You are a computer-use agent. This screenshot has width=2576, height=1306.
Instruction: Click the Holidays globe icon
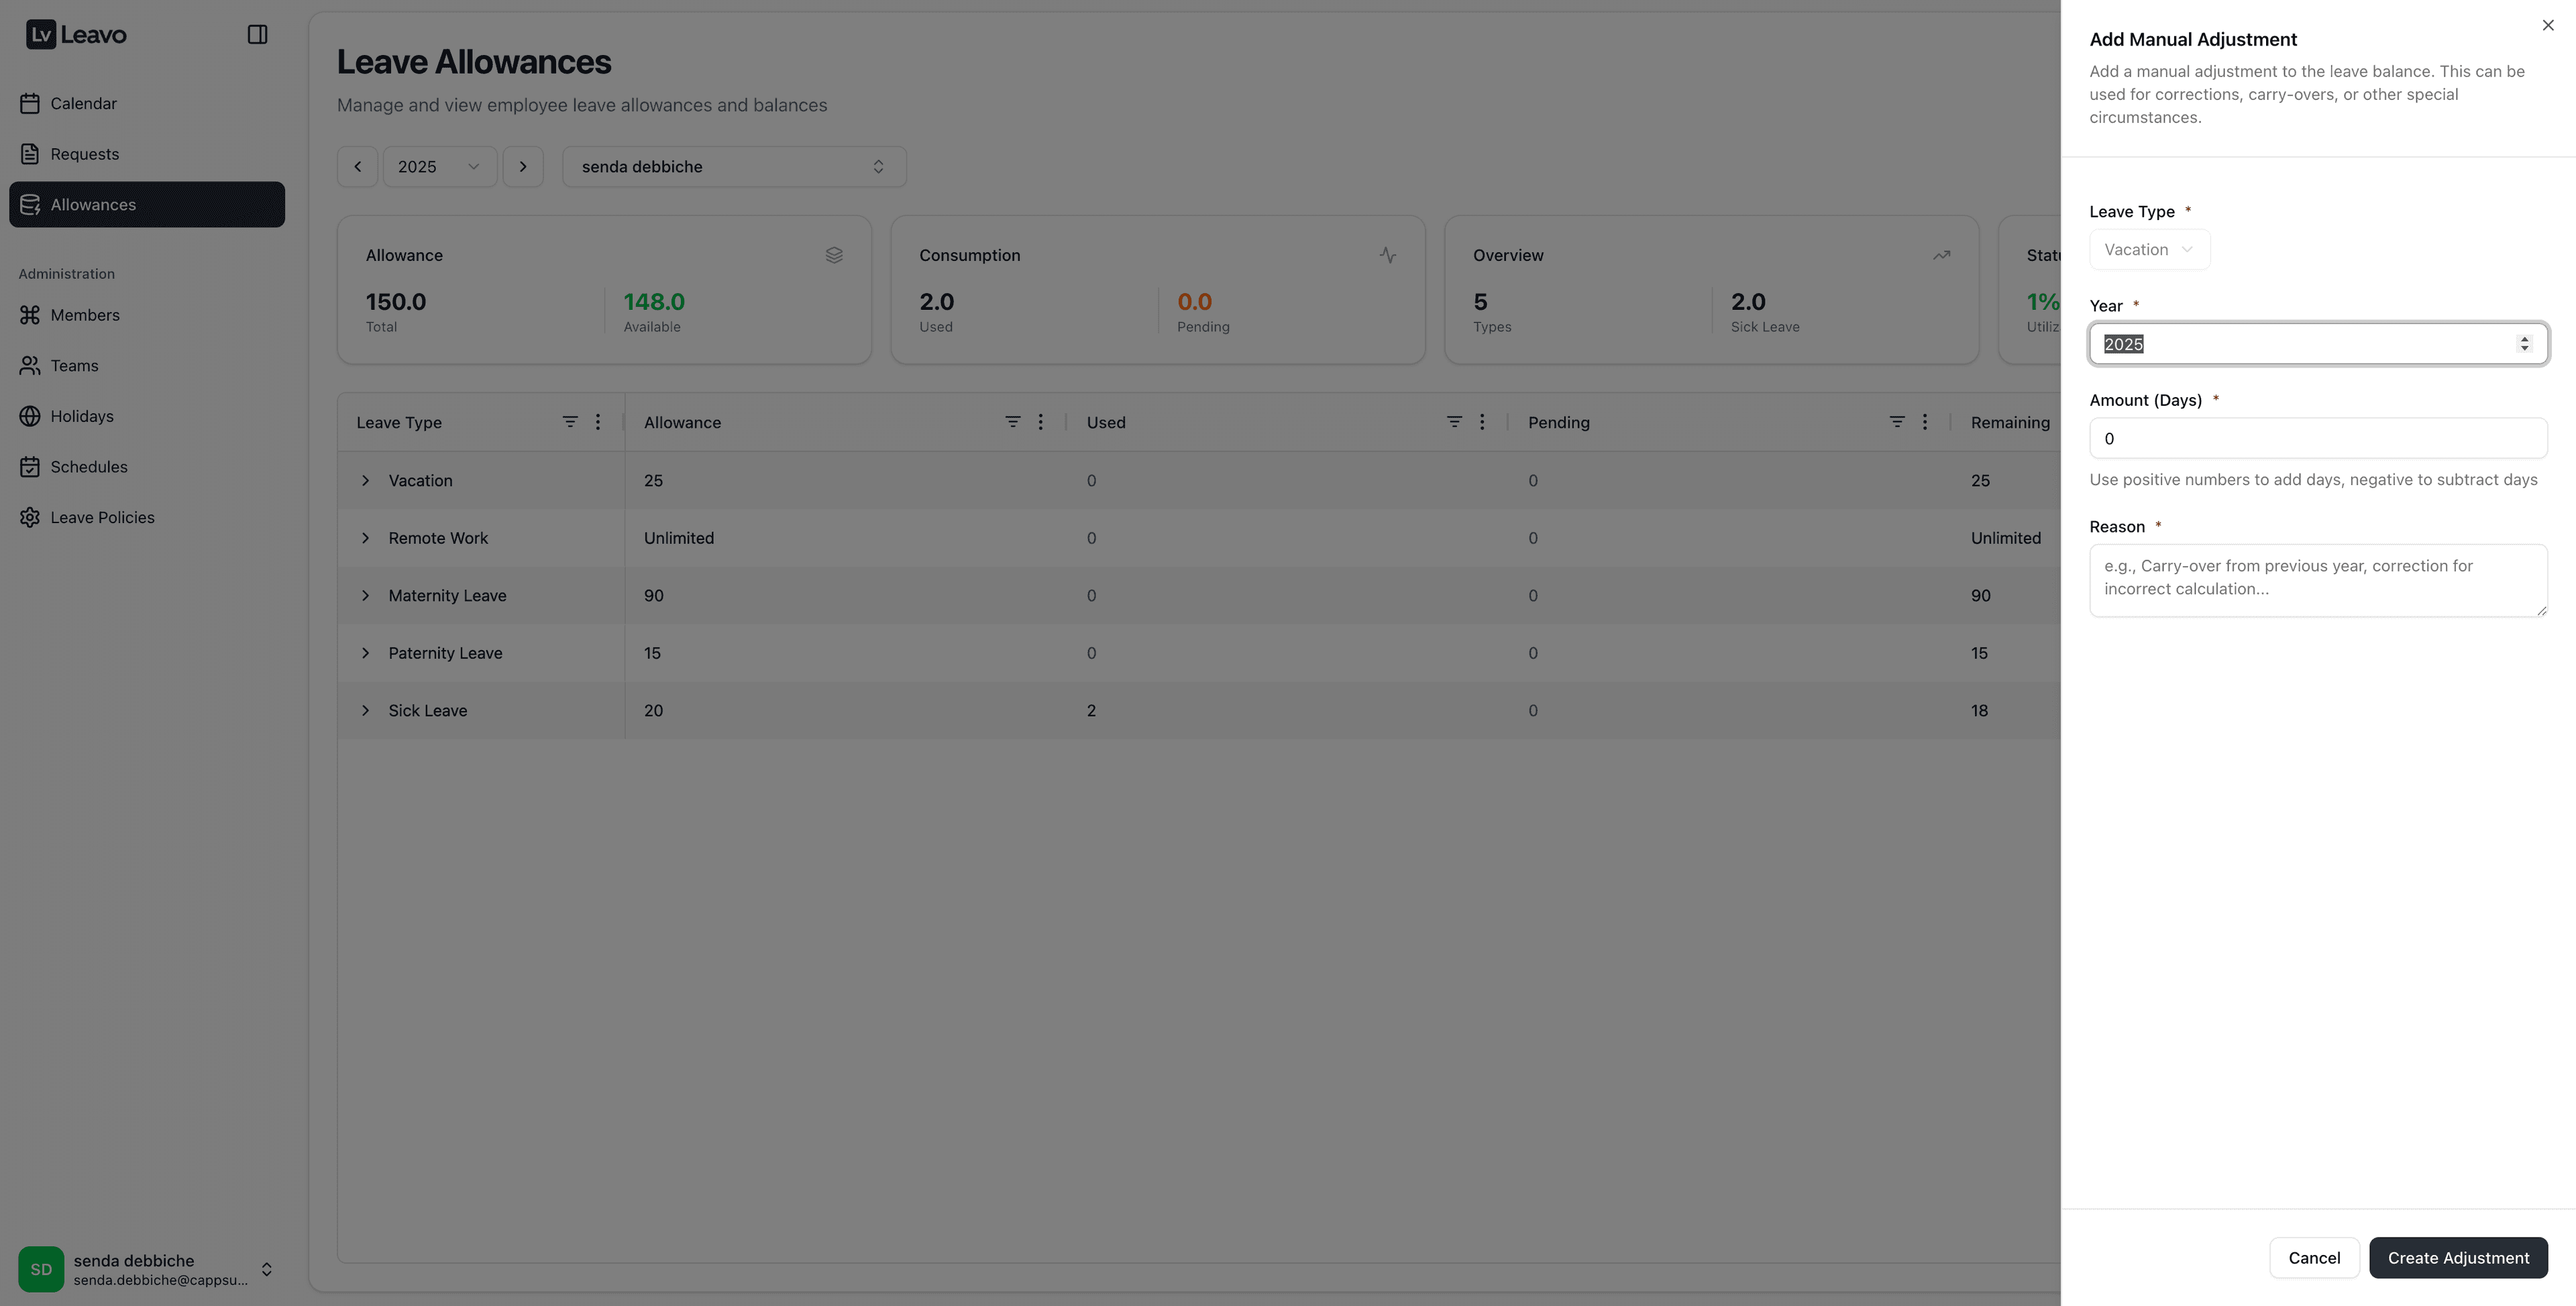30,416
